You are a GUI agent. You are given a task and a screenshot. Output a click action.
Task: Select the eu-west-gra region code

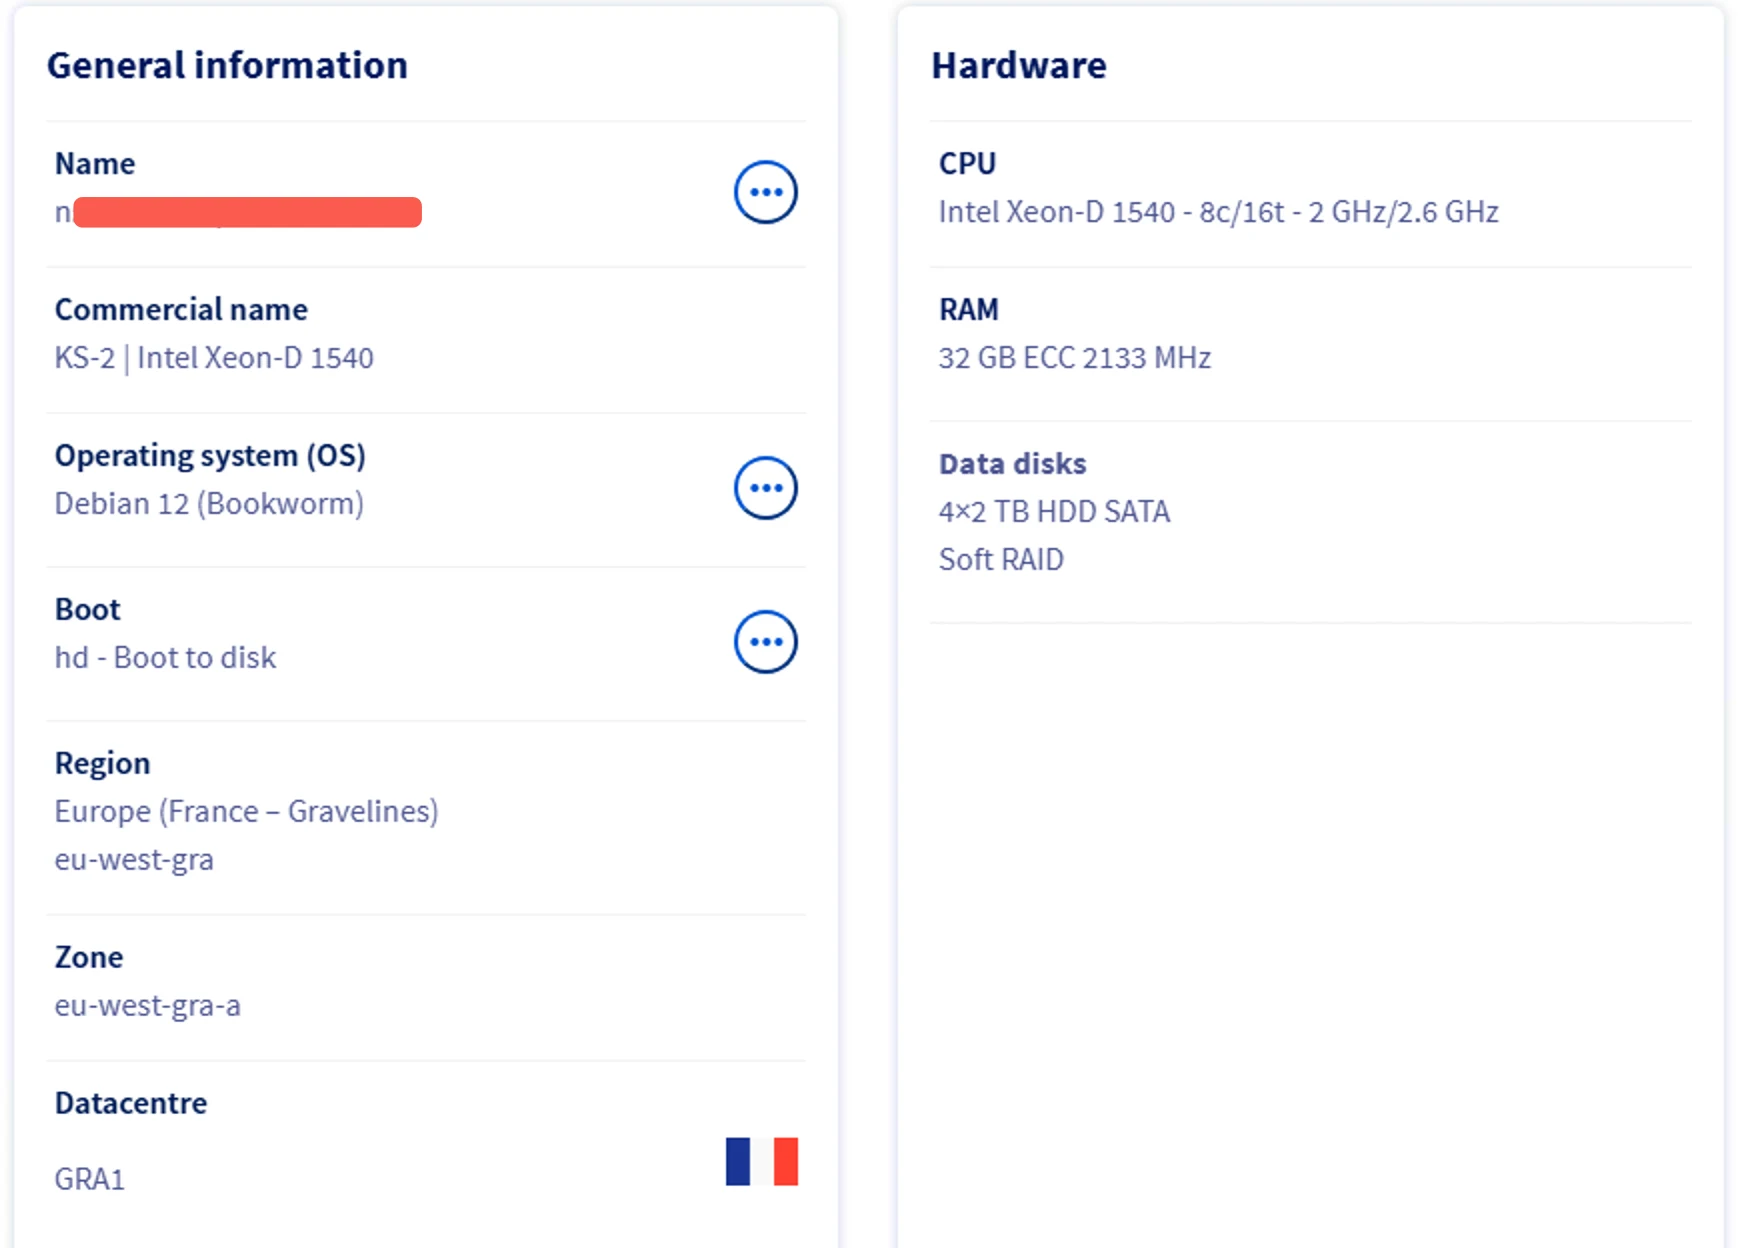(134, 859)
